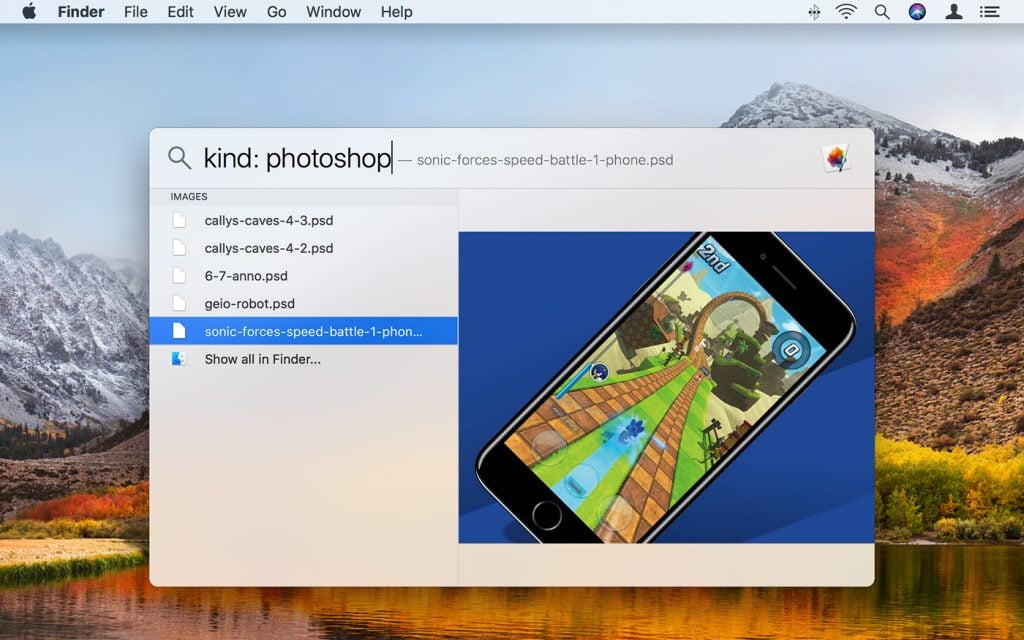Image resolution: width=1024 pixels, height=640 pixels.
Task: Open the Wi-Fi status menu
Action: (847, 12)
